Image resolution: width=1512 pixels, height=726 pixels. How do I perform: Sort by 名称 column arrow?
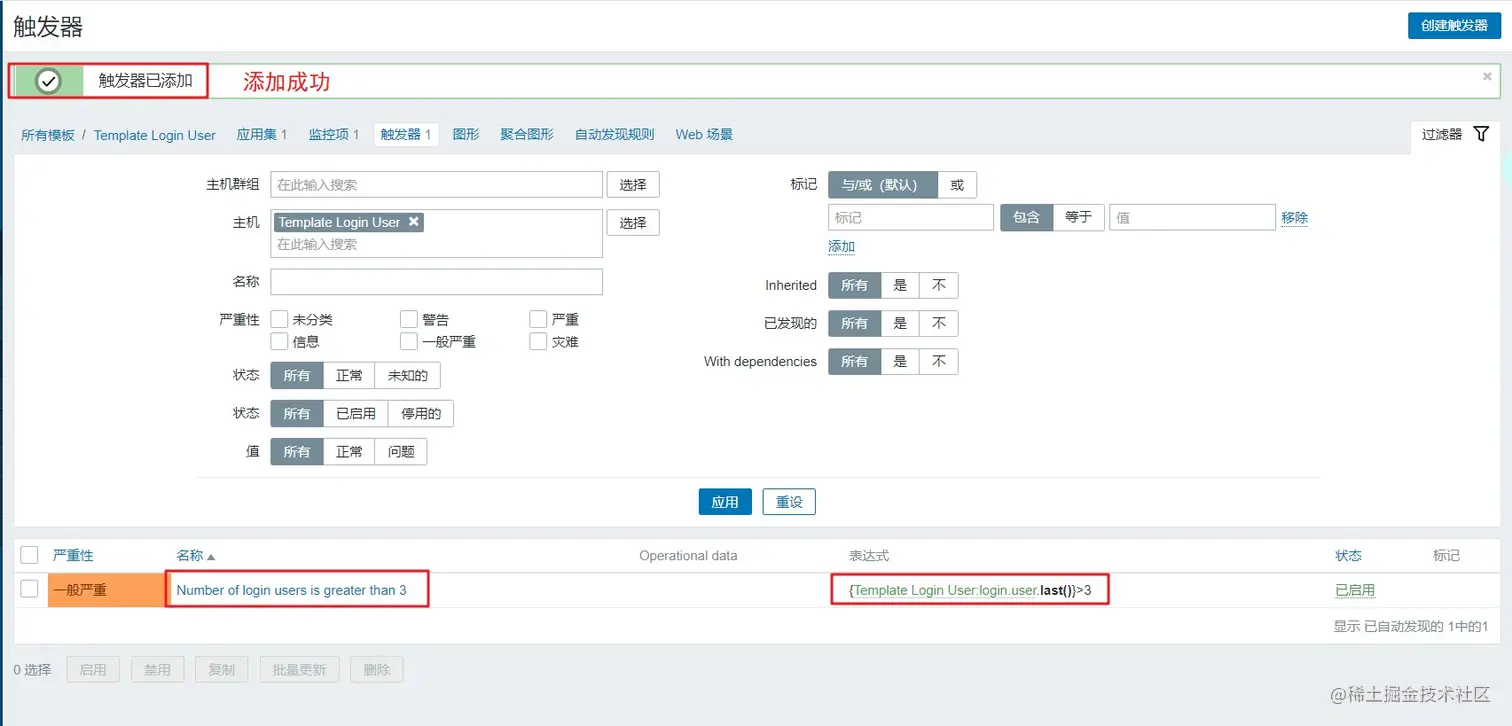(x=211, y=556)
